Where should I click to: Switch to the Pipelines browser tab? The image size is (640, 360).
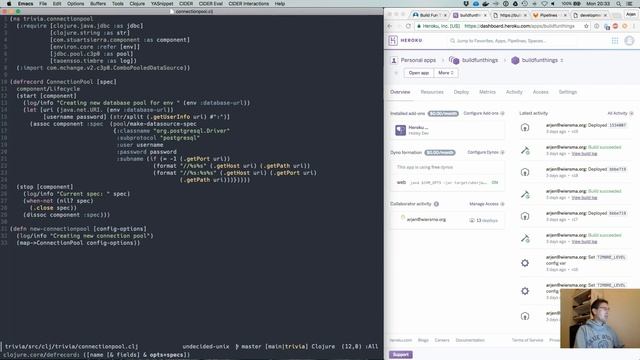(x=549, y=15)
